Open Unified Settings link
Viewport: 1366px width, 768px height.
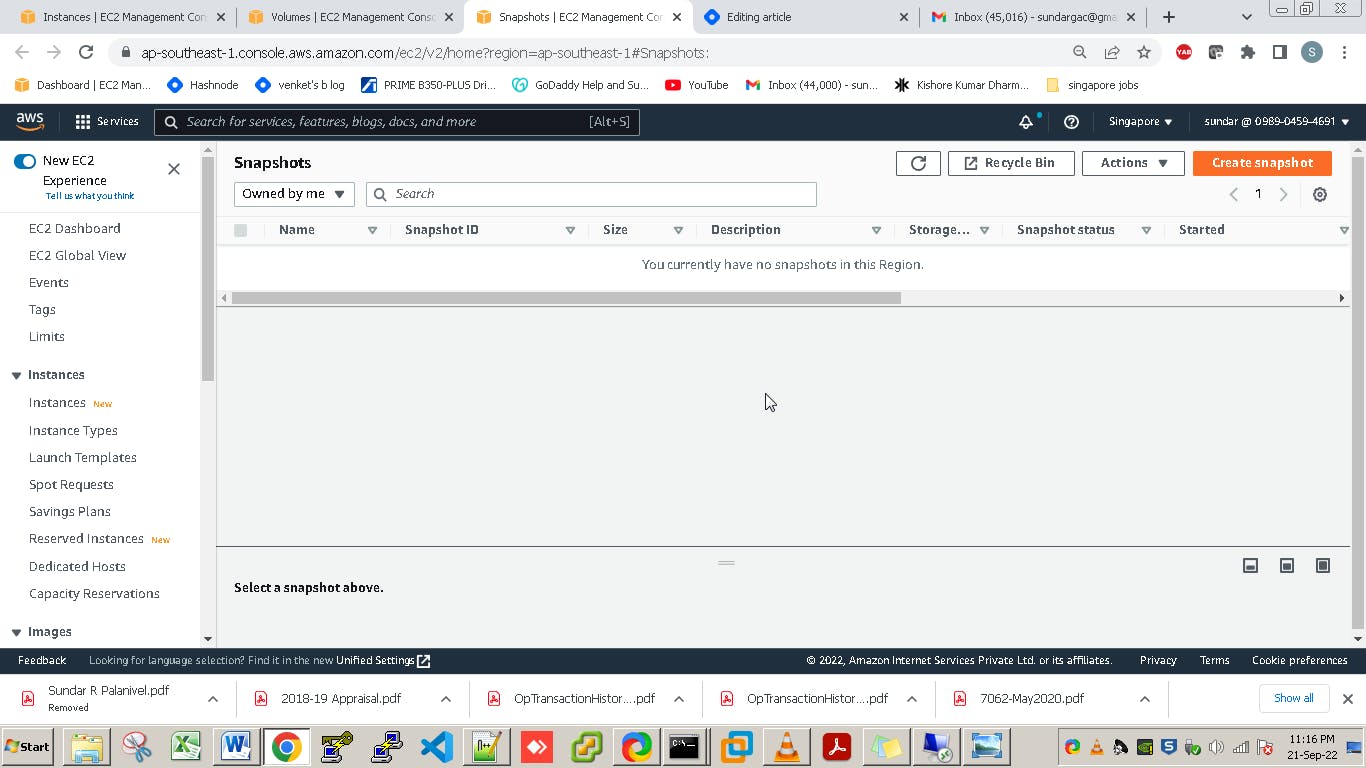[x=383, y=661]
